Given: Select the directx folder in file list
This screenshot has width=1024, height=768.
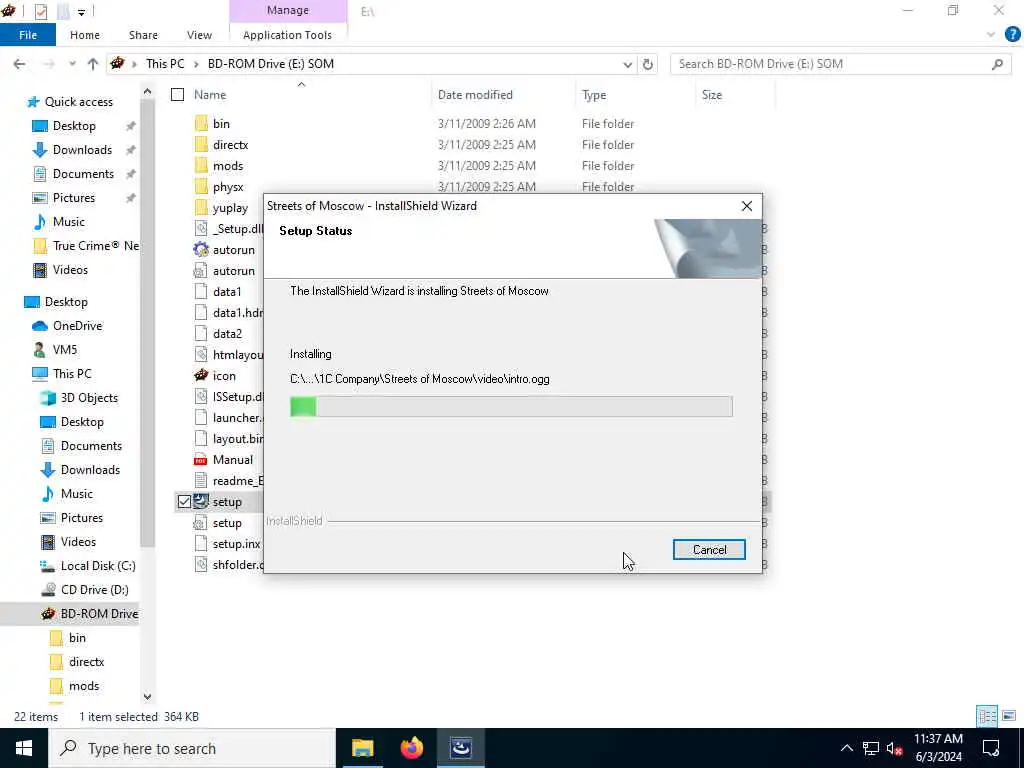Looking at the screenshot, I should click(x=231, y=145).
